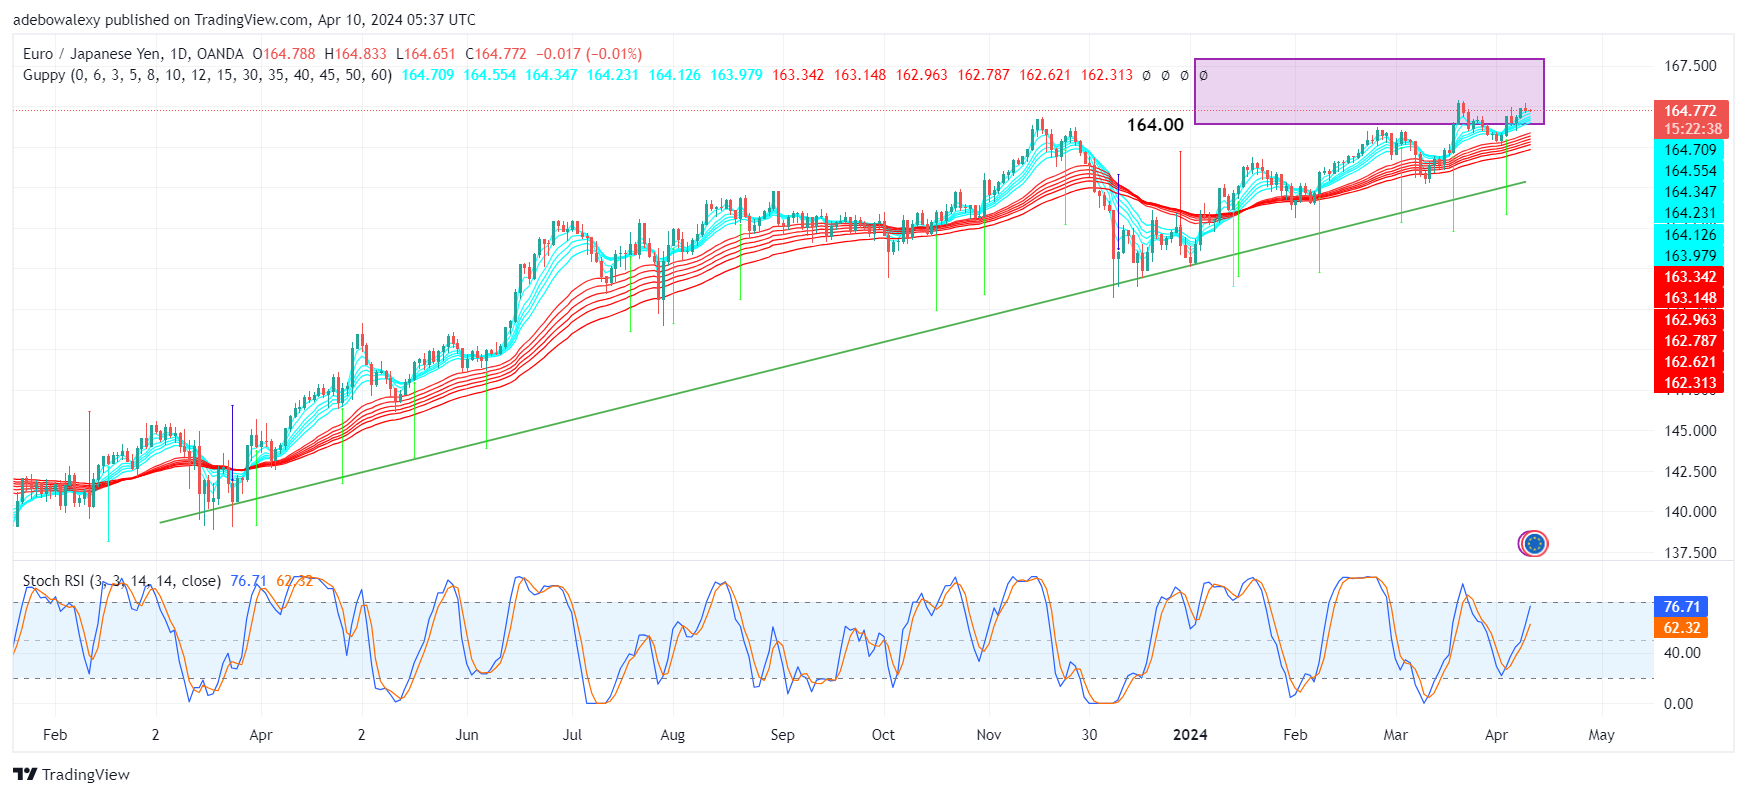Viewport: 1747px width, 796px height.
Task: Select the 164.00 text annotation on chart
Action: click(1155, 125)
